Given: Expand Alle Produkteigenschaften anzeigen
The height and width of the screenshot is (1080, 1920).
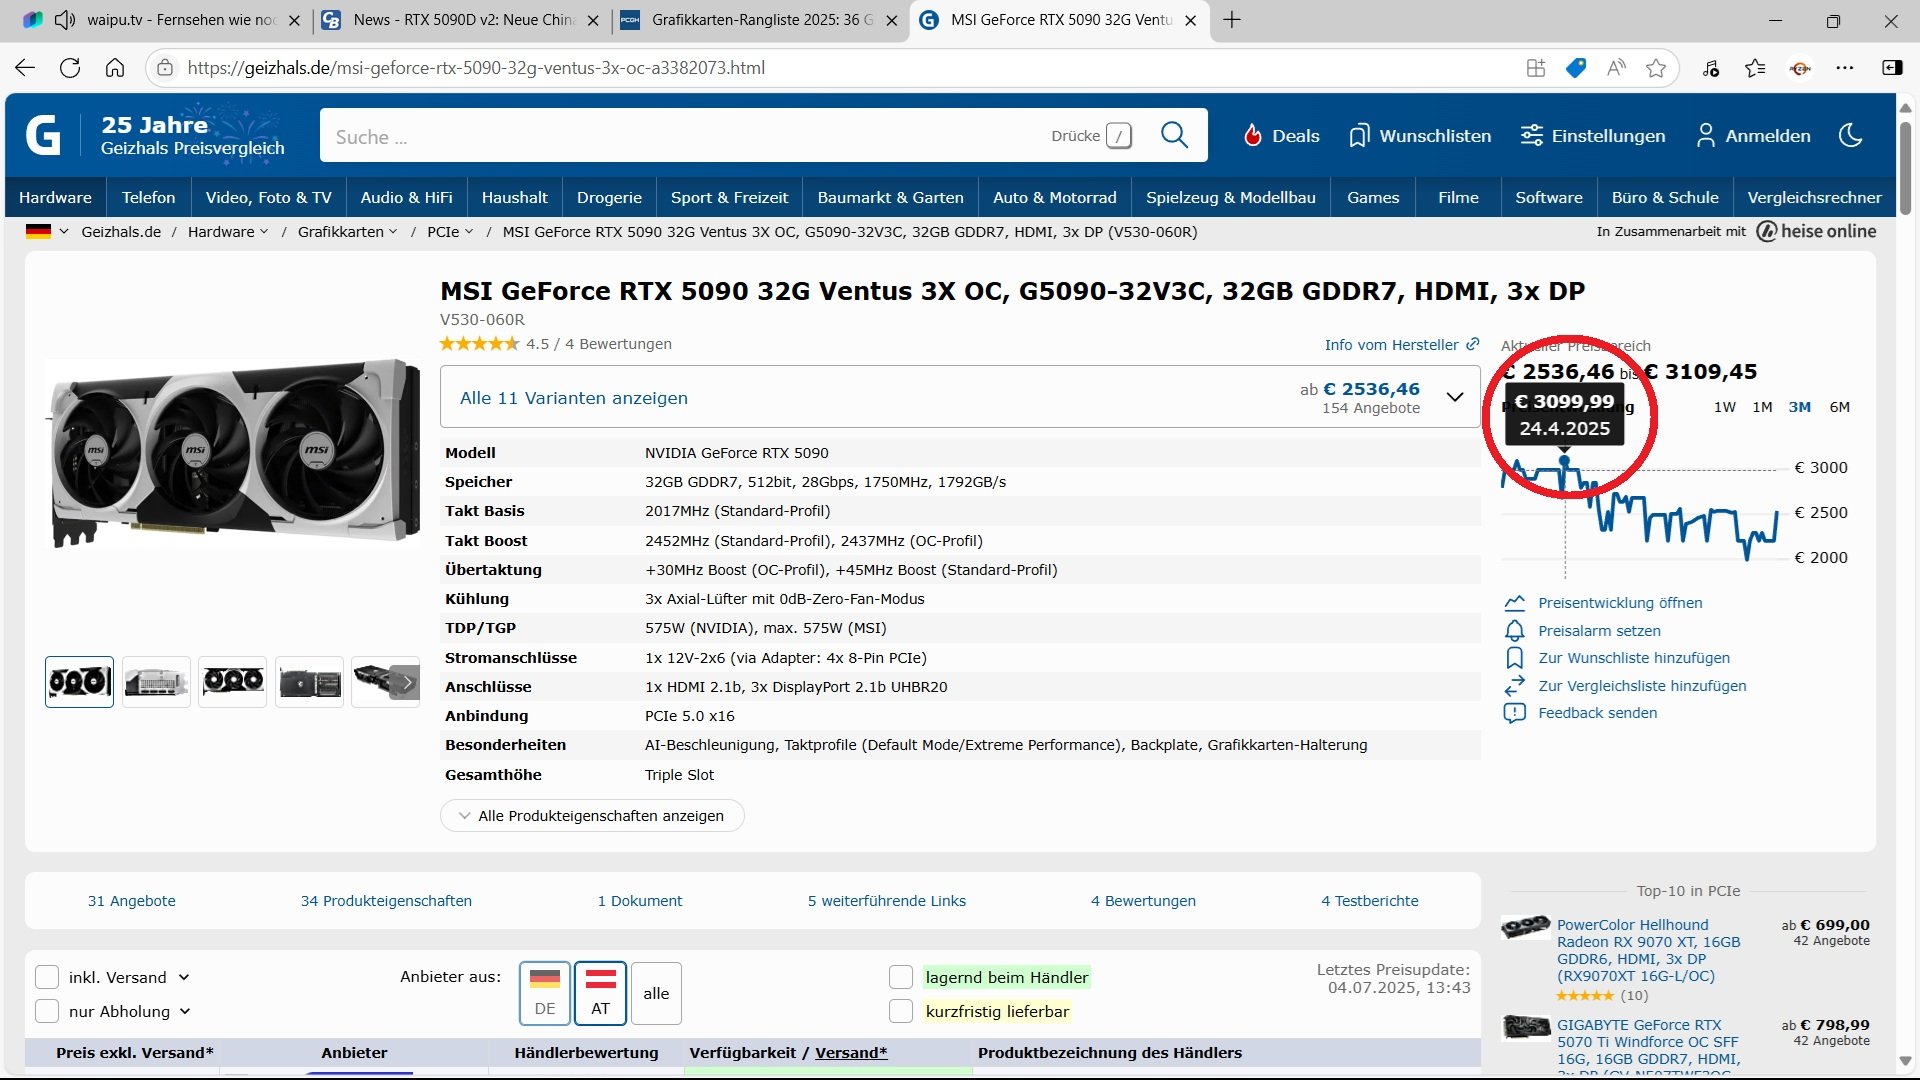Looking at the screenshot, I should point(591,816).
